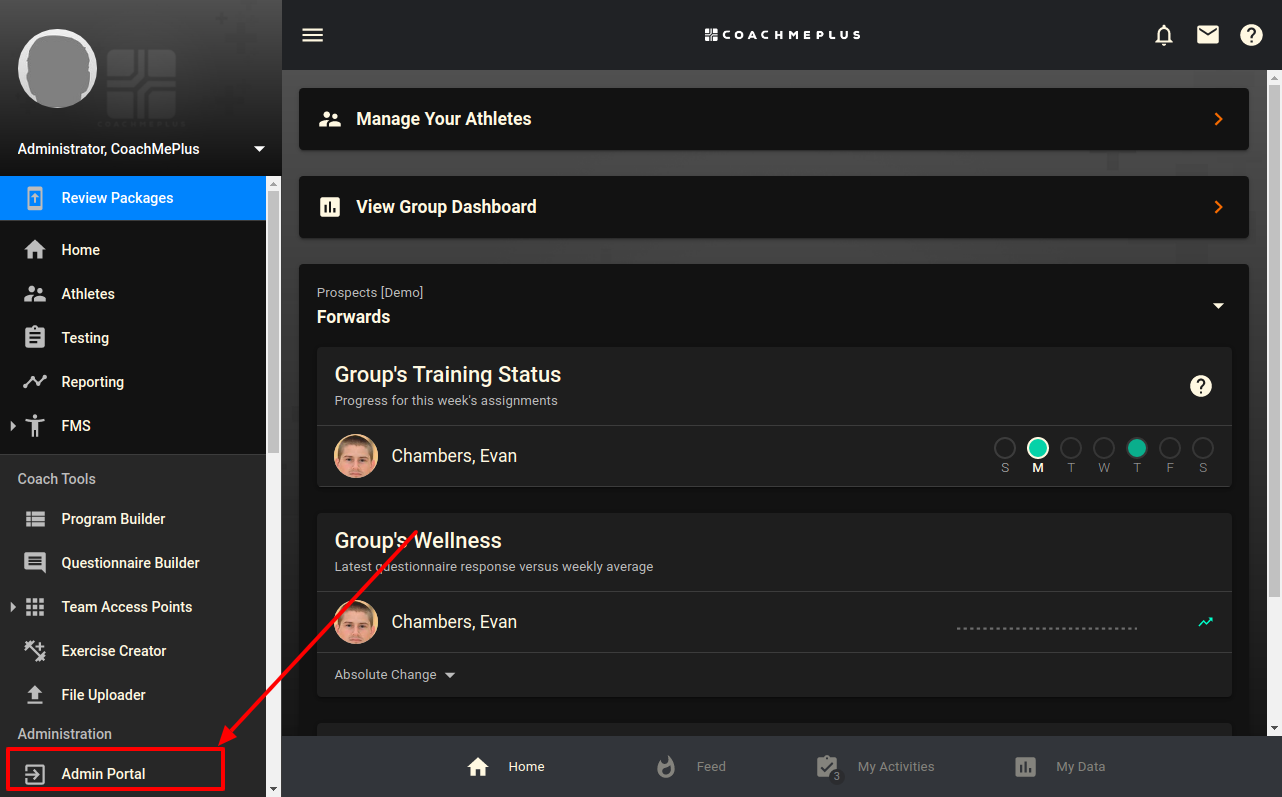Click the File Uploader upload icon
Viewport: 1282px width, 797px height.
(35, 695)
